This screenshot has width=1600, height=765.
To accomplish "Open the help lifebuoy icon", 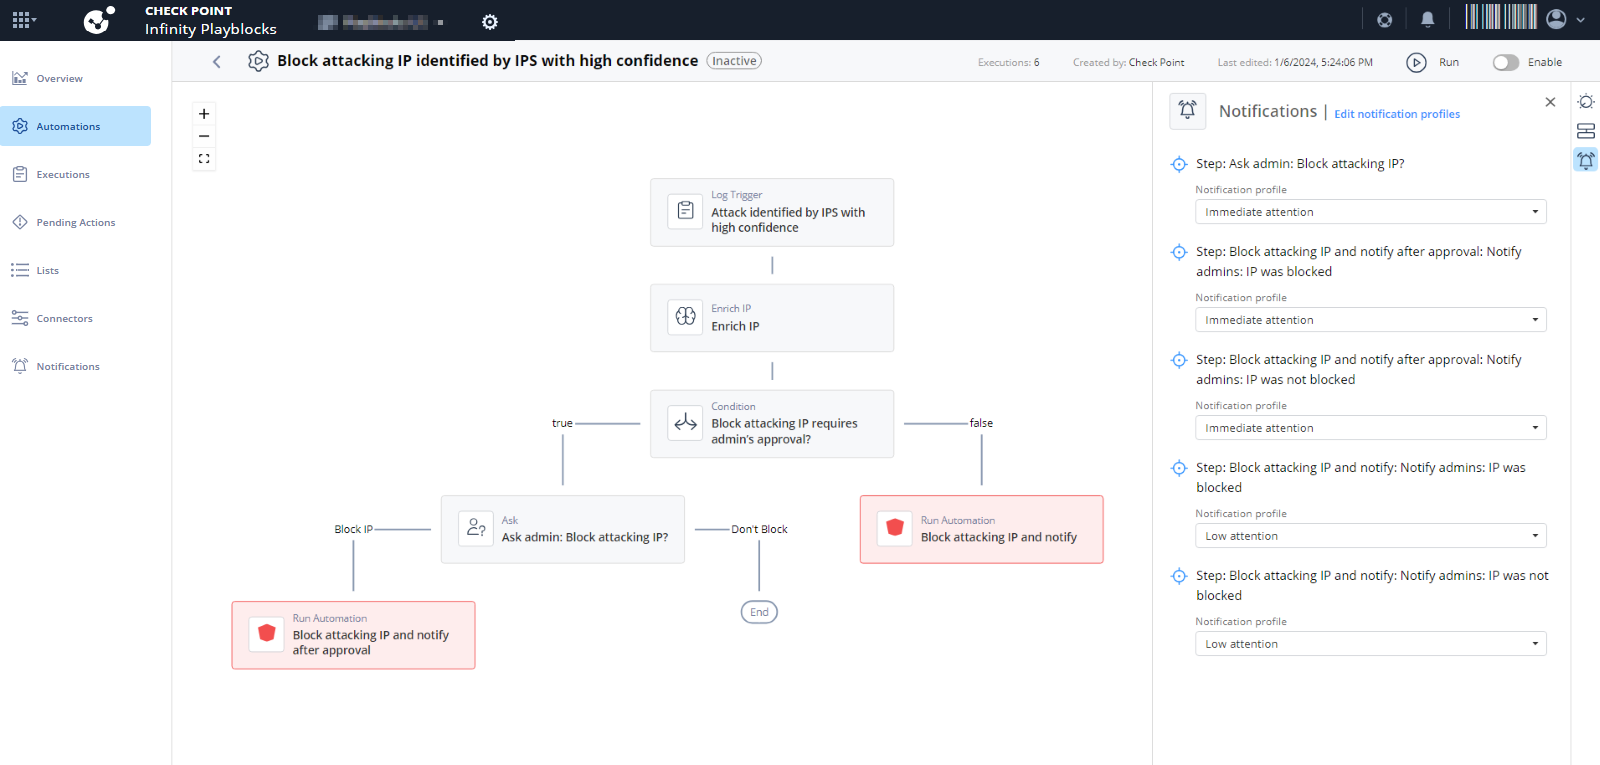I will 1385,20.
